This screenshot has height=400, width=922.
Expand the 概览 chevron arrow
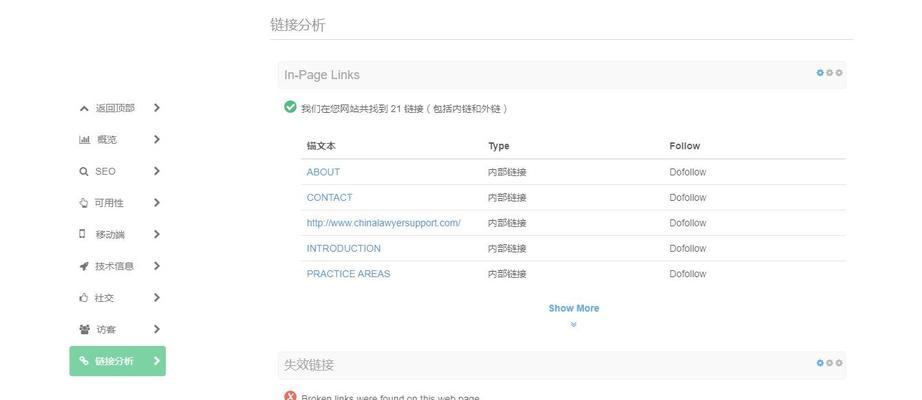click(156, 139)
